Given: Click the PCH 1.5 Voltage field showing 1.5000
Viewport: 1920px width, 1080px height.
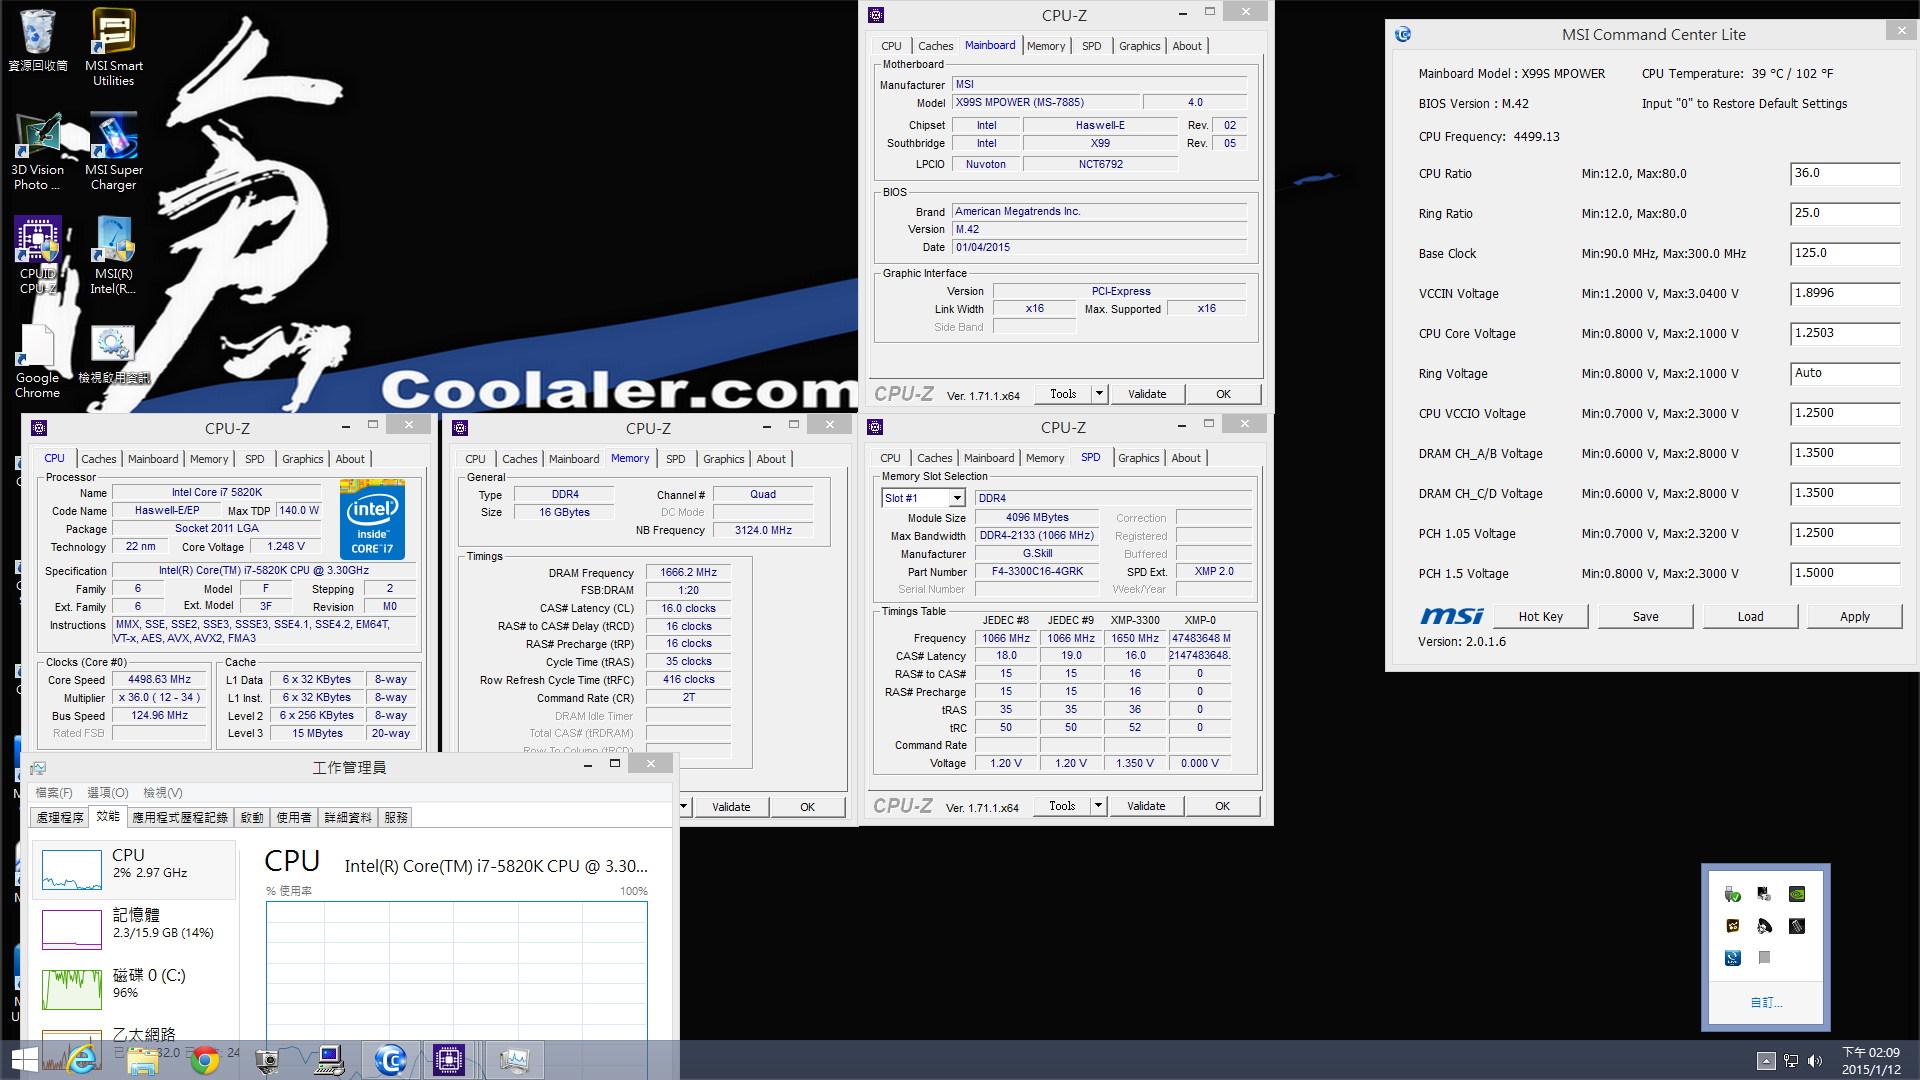Looking at the screenshot, I should pyautogui.click(x=1844, y=573).
